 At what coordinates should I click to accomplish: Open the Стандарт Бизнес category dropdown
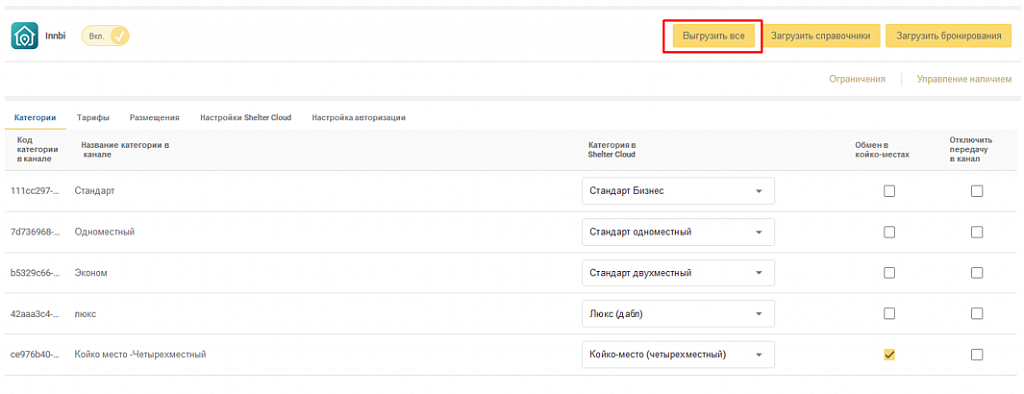[x=678, y=191]
